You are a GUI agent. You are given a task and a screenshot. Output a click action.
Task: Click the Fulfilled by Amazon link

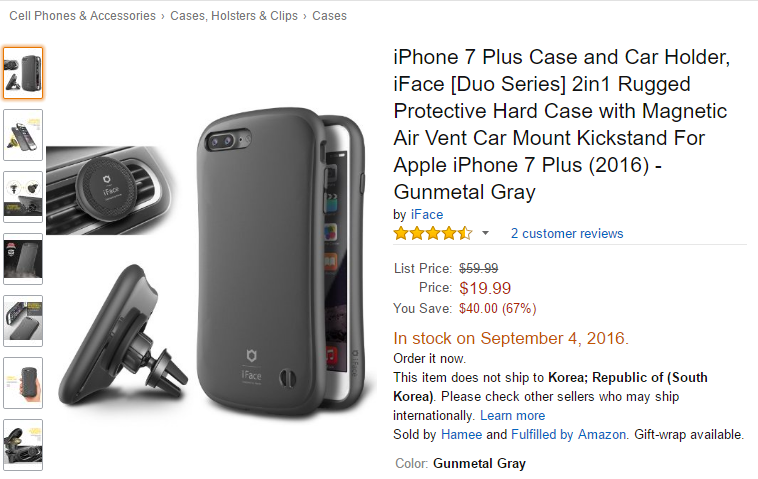(569, 434)
